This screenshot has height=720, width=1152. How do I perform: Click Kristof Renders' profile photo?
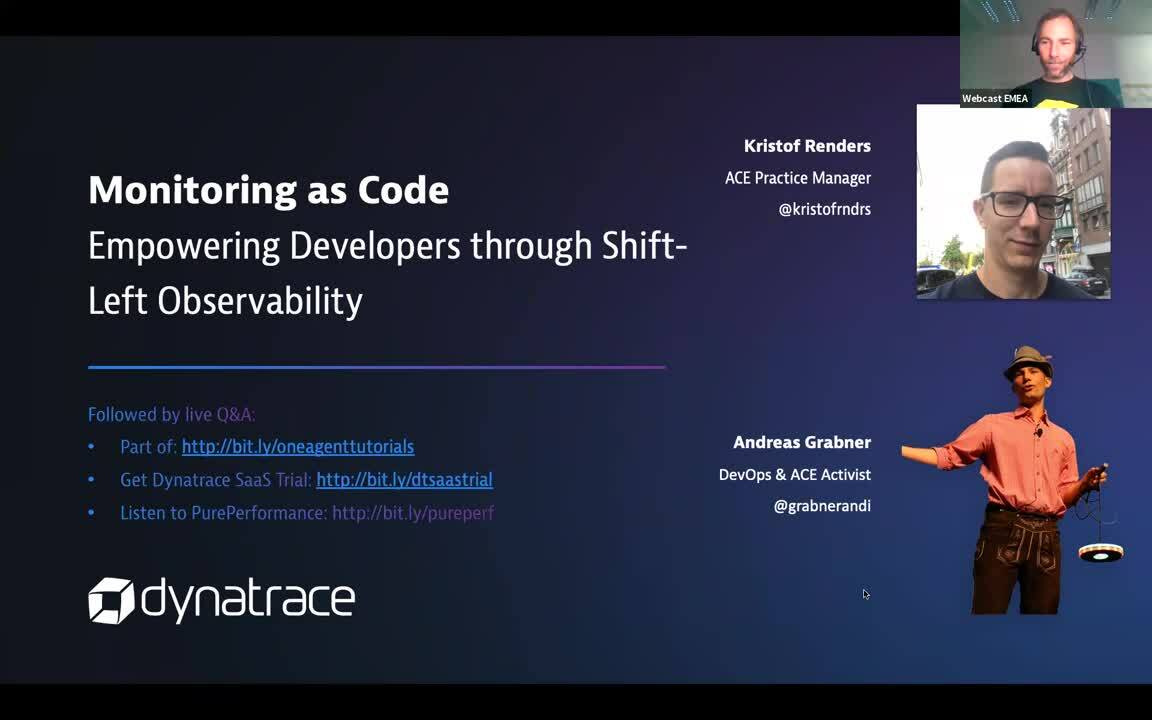coord(1013,201)
